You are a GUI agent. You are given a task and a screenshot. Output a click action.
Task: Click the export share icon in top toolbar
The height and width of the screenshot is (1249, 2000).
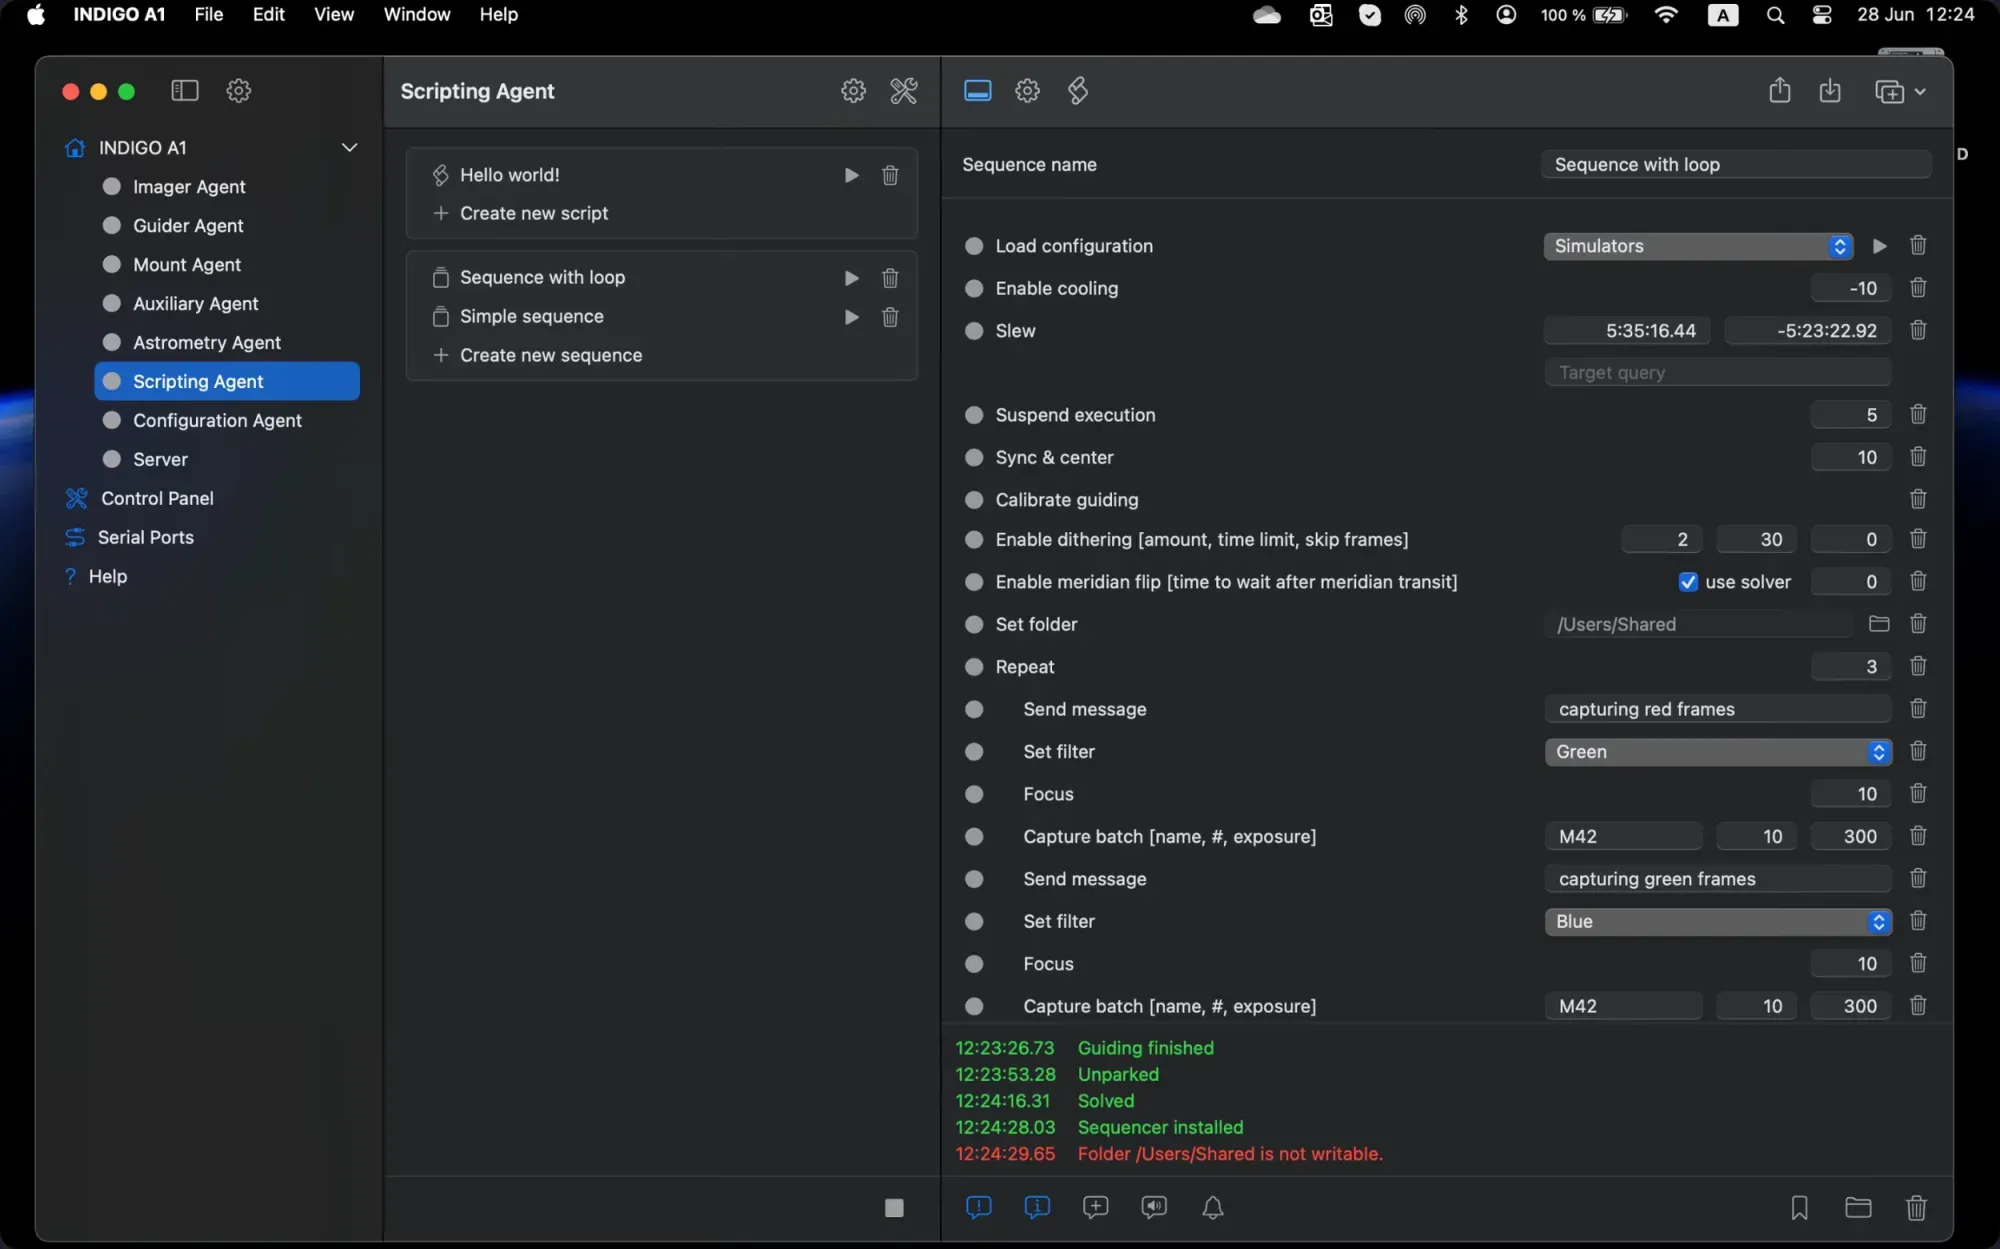(x=1779, y=91)
